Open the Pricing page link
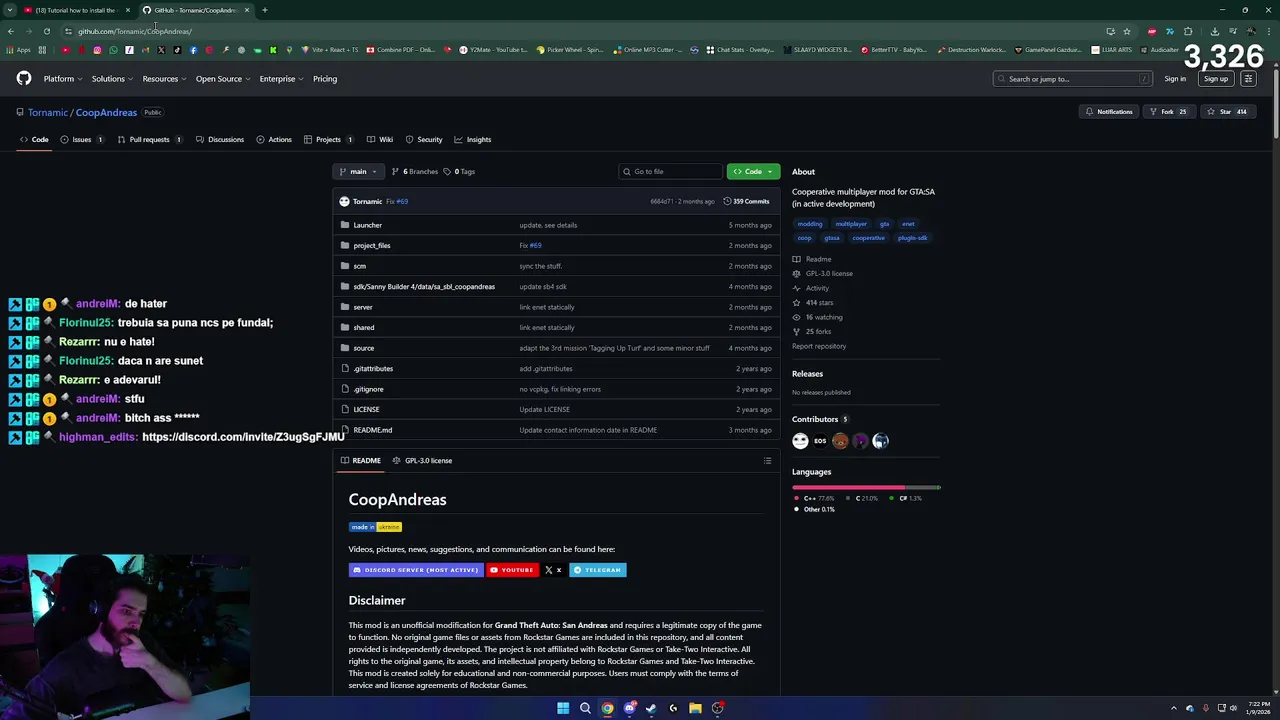Screen dimensions: 1280x720 [325, 79]
